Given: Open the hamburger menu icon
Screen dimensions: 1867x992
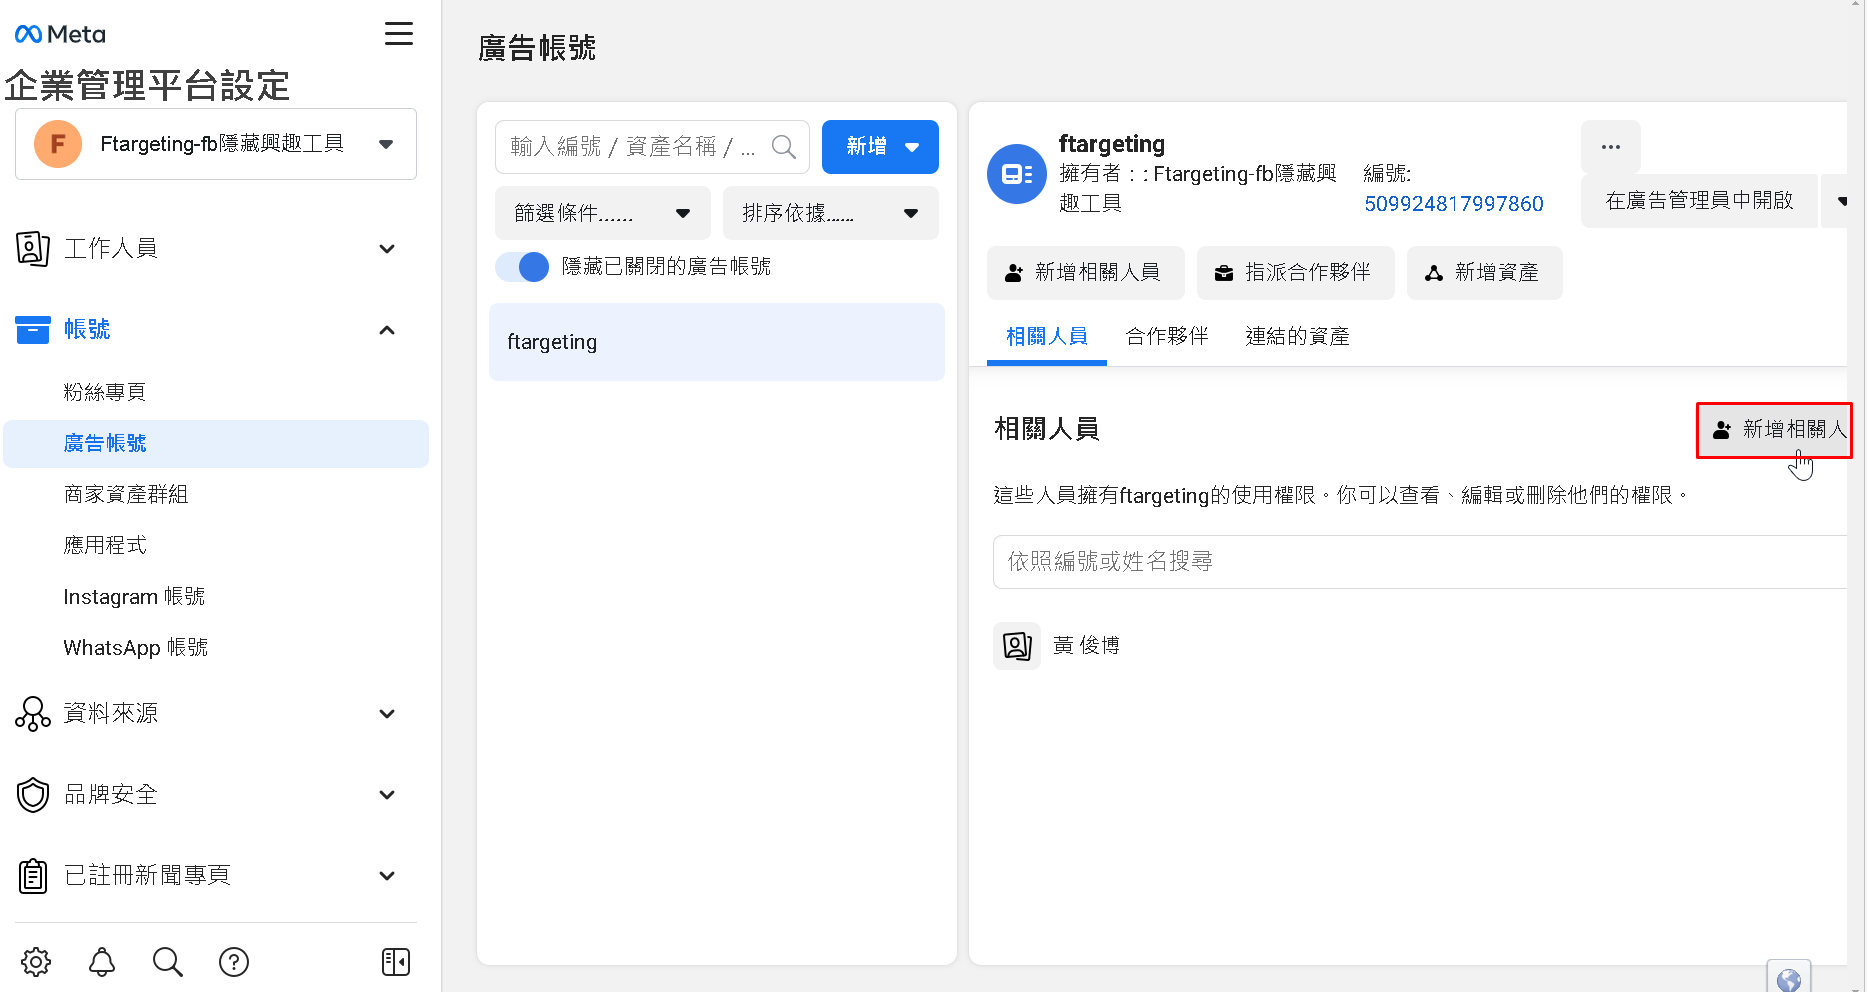Looking at the screenshot, I should click(x=399, y=34).
